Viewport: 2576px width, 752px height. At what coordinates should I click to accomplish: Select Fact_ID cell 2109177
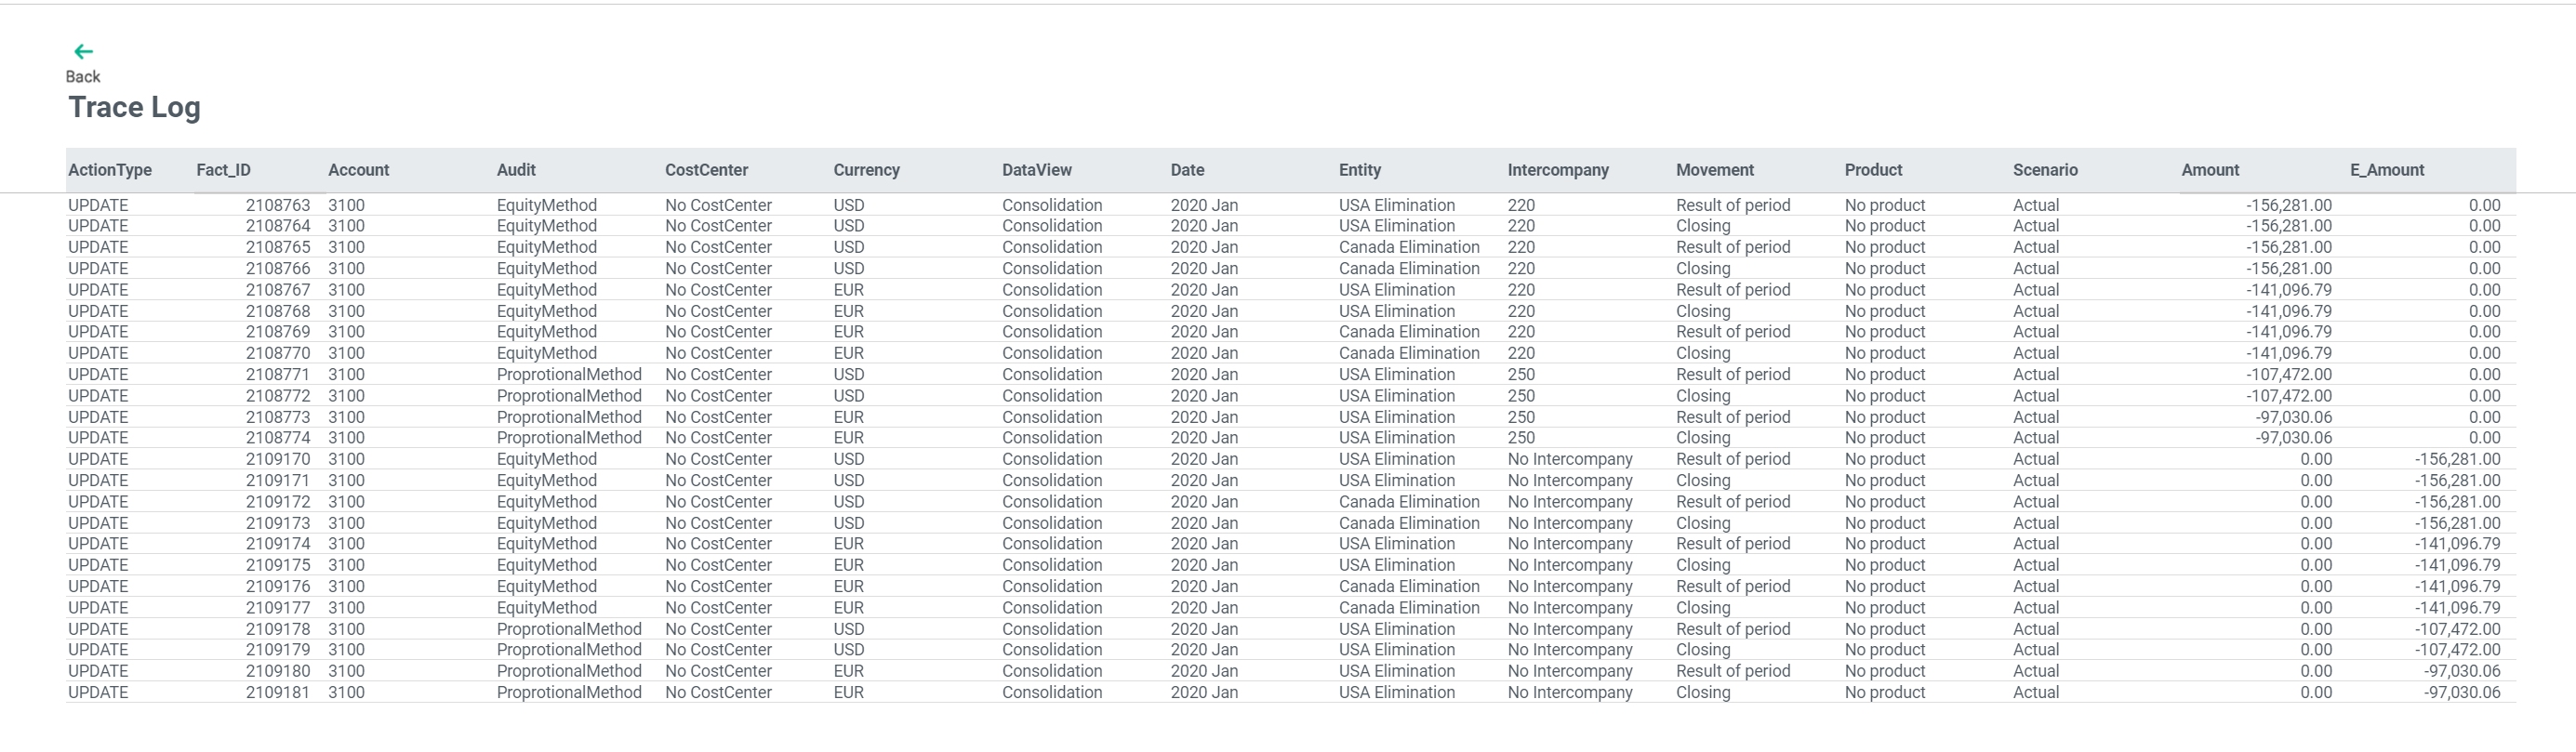pos(278,608)
